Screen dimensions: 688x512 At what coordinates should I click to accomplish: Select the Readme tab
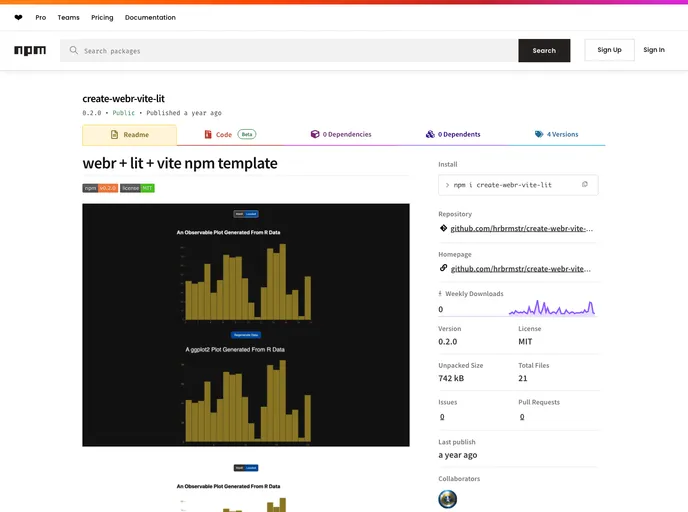click(x=129, y=135)
